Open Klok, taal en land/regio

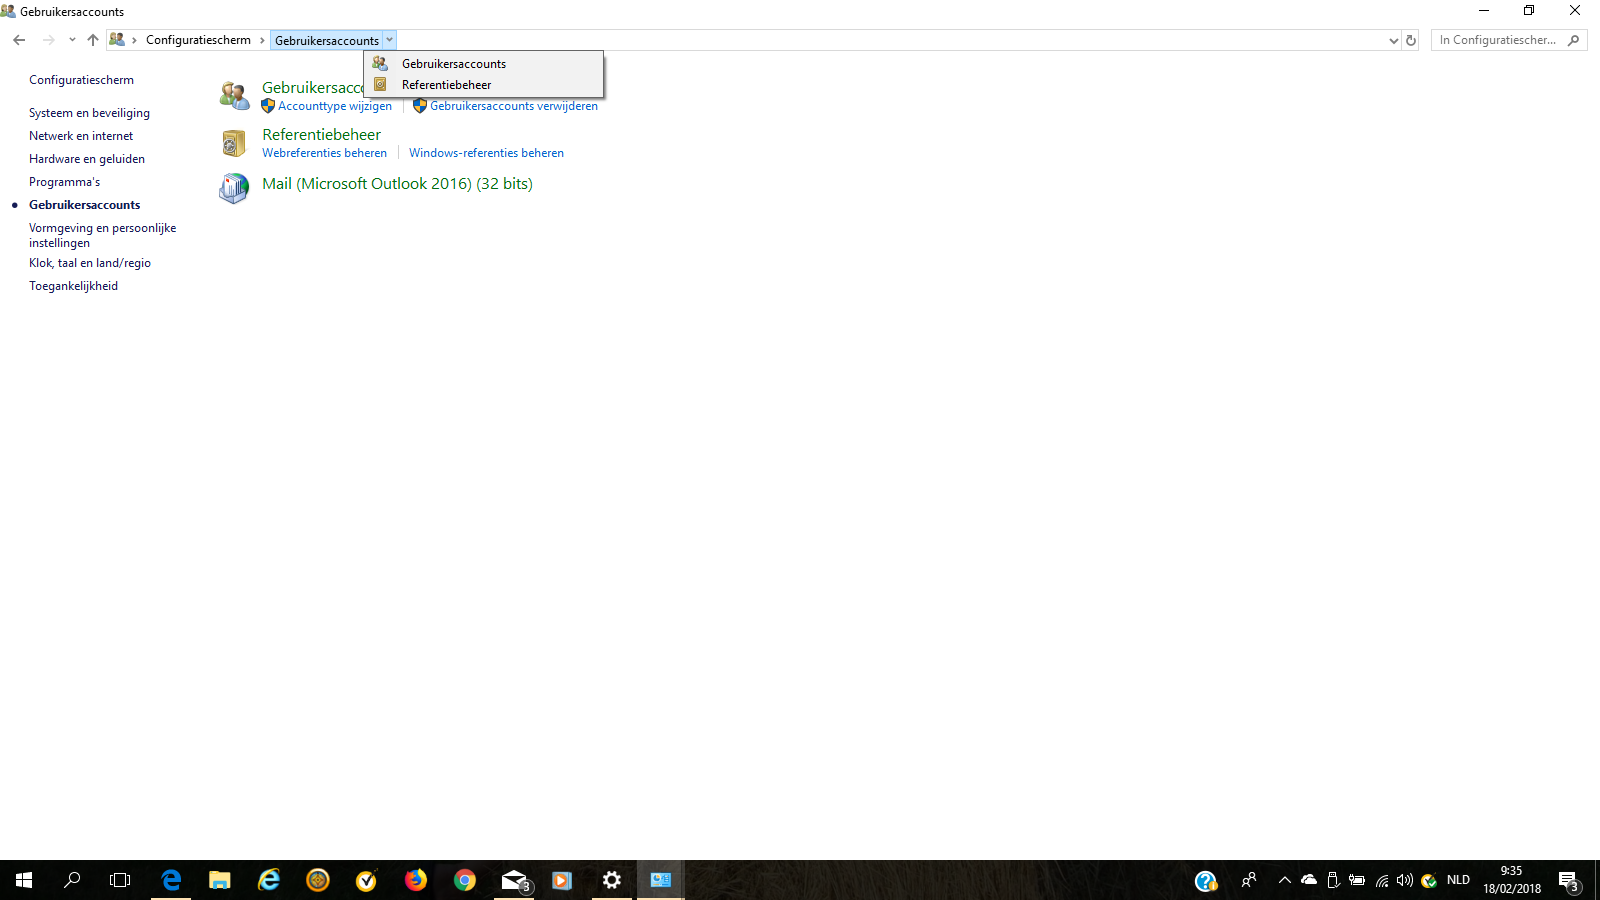coord(90,263)
